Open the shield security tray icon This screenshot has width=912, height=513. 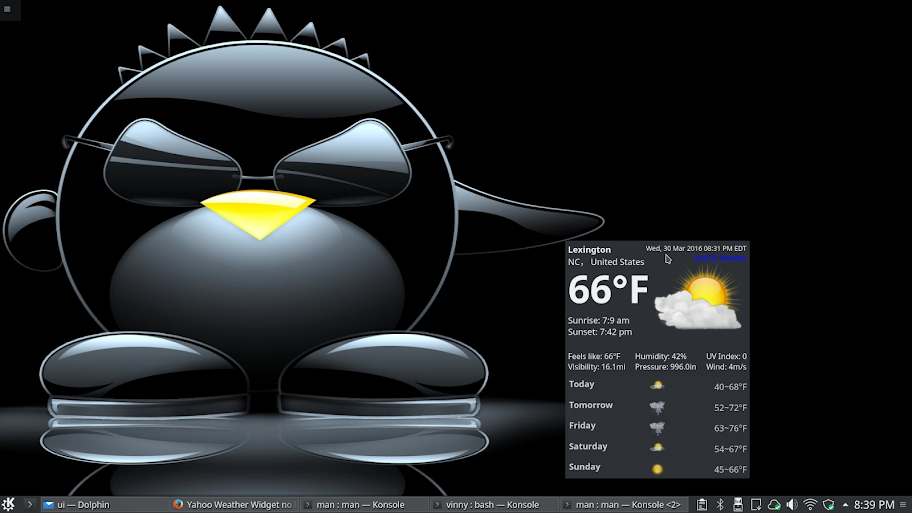pyautogui.click(x=829, y=504)
